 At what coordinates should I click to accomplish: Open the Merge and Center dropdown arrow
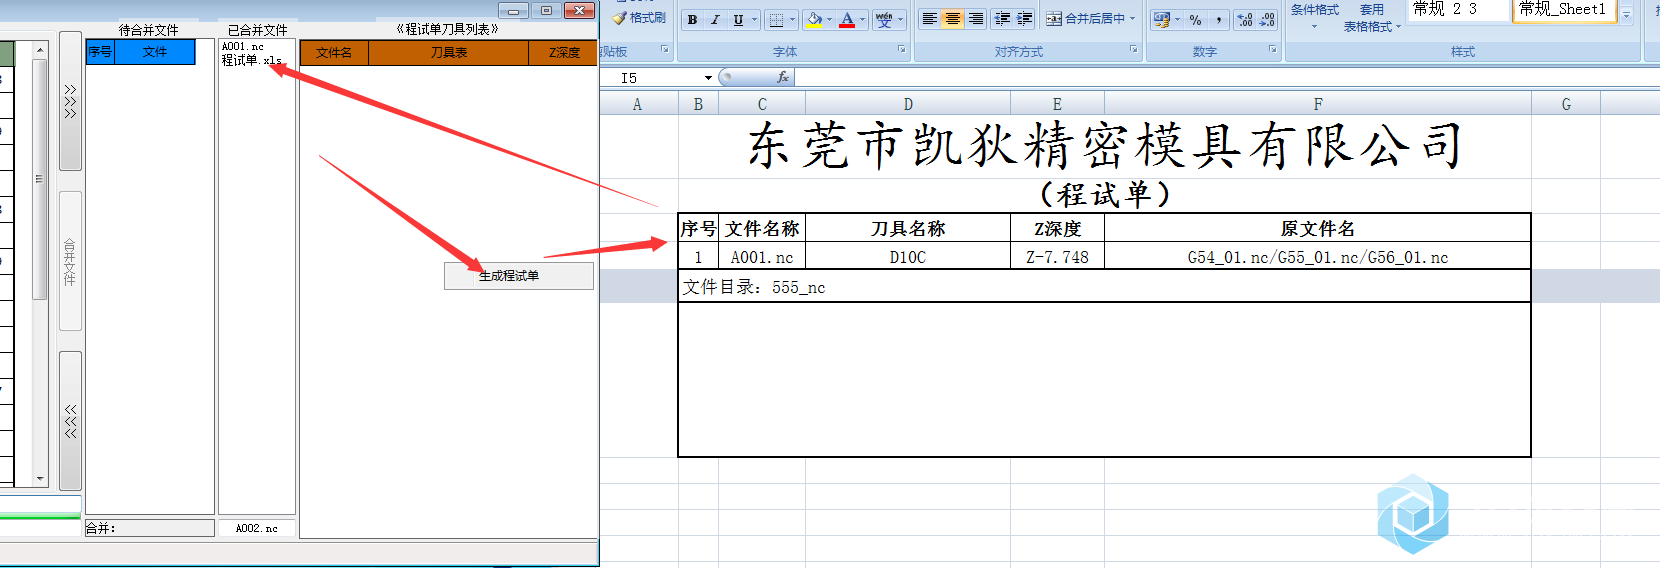[1133, 19]
